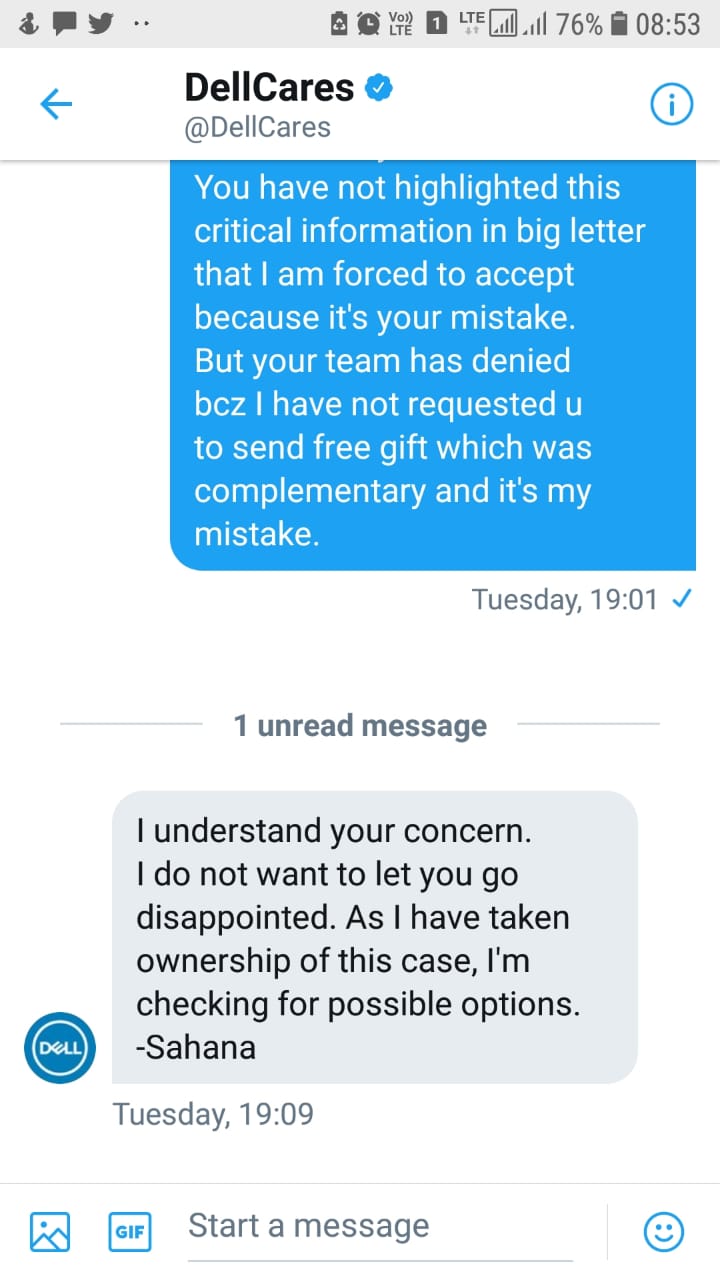Tap the @DellCares handle

[257, 128]
